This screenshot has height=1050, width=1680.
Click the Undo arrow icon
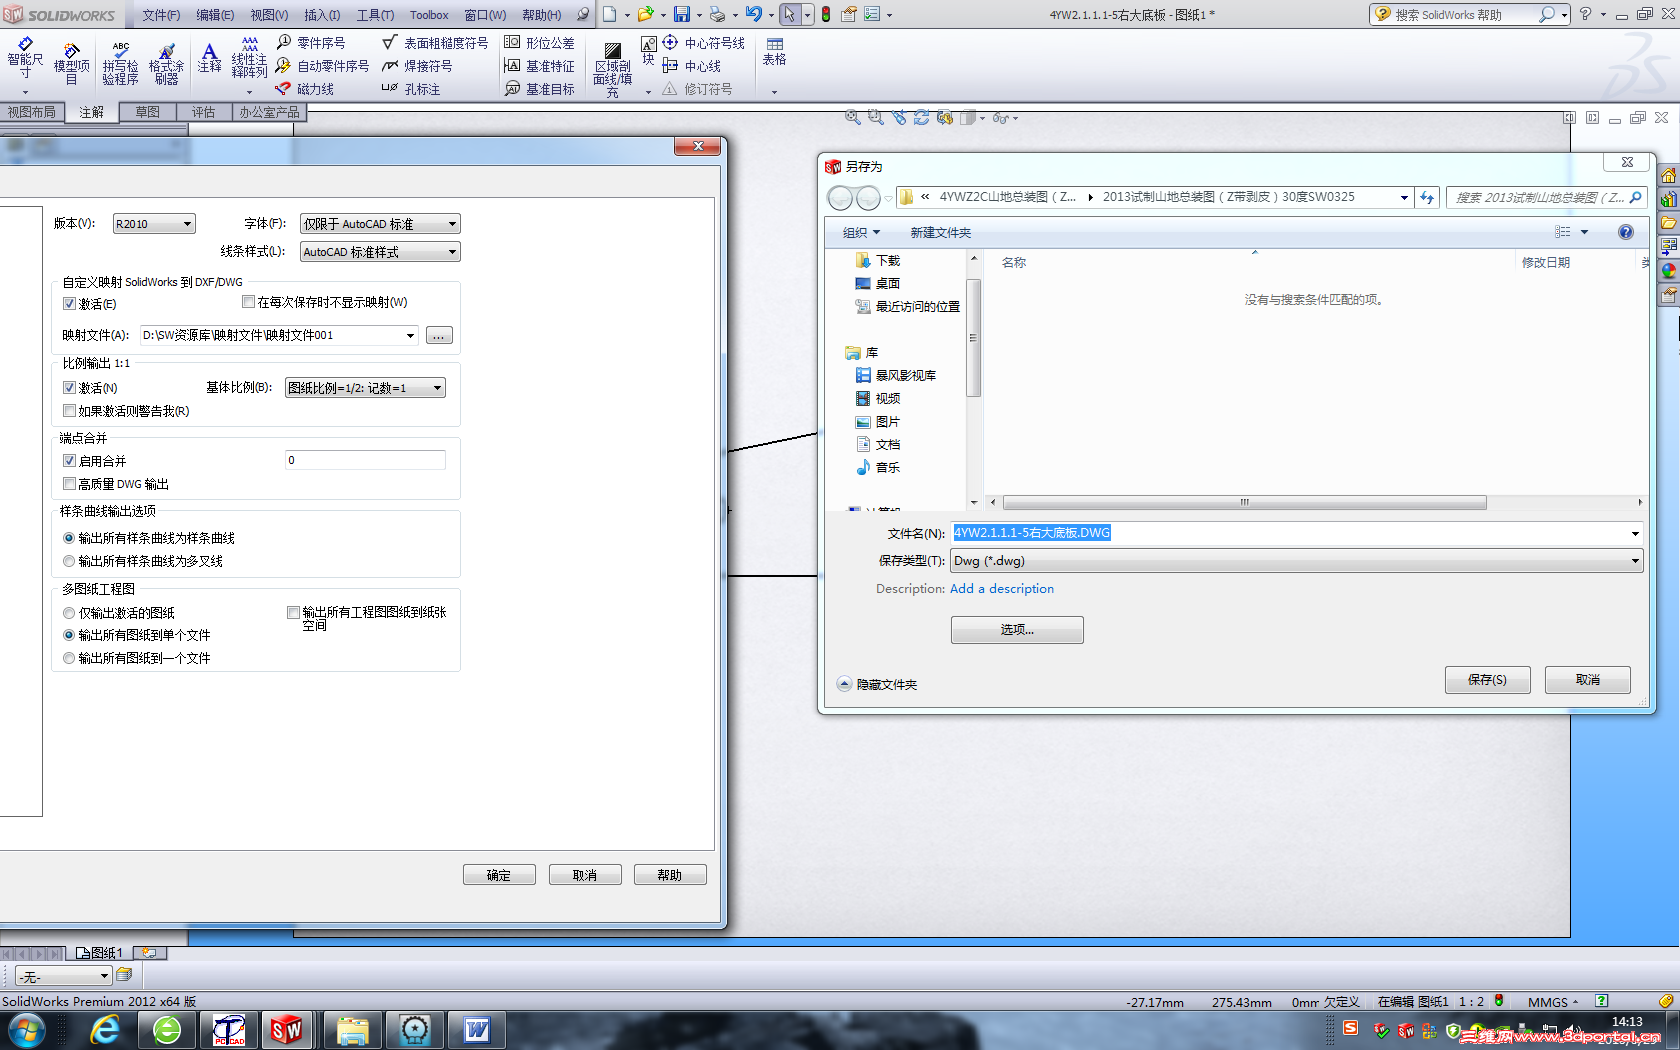tap(754, 14)
